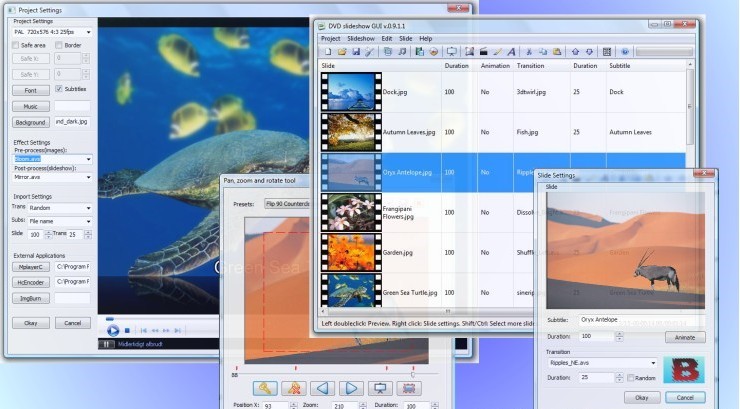The height and width of the screenshot is (409, 740).
Task: Click the clapperboard icon in toolbar
Action: (x=483, y=52)
